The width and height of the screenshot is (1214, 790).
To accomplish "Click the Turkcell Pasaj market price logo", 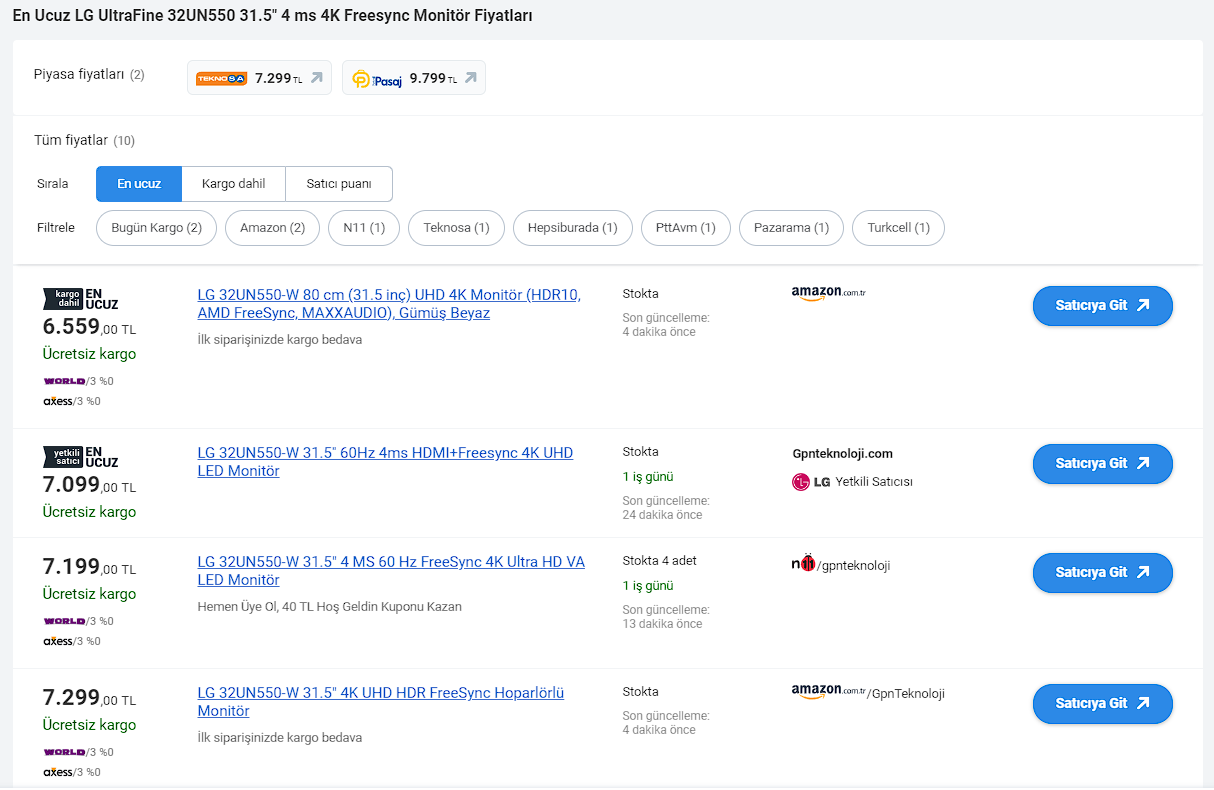I will click(376, 78).
